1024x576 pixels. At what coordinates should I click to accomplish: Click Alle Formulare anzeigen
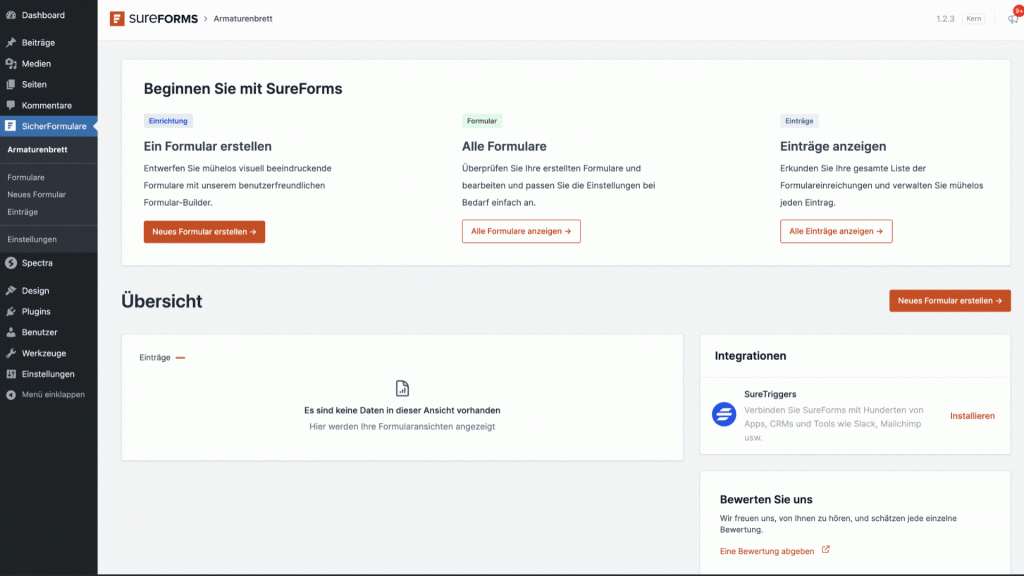(521, 231)
